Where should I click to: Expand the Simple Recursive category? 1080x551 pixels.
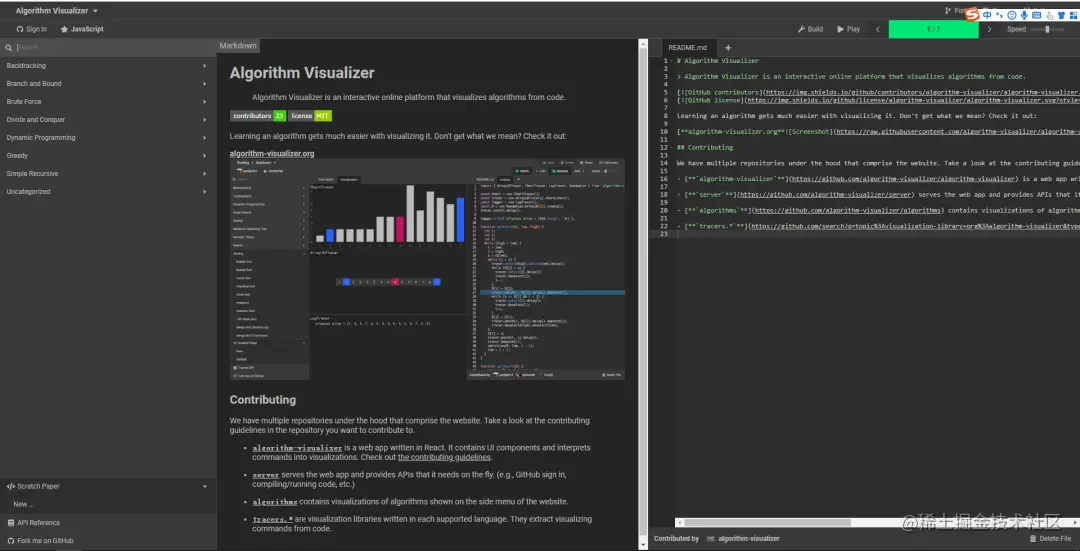[108, 174]
